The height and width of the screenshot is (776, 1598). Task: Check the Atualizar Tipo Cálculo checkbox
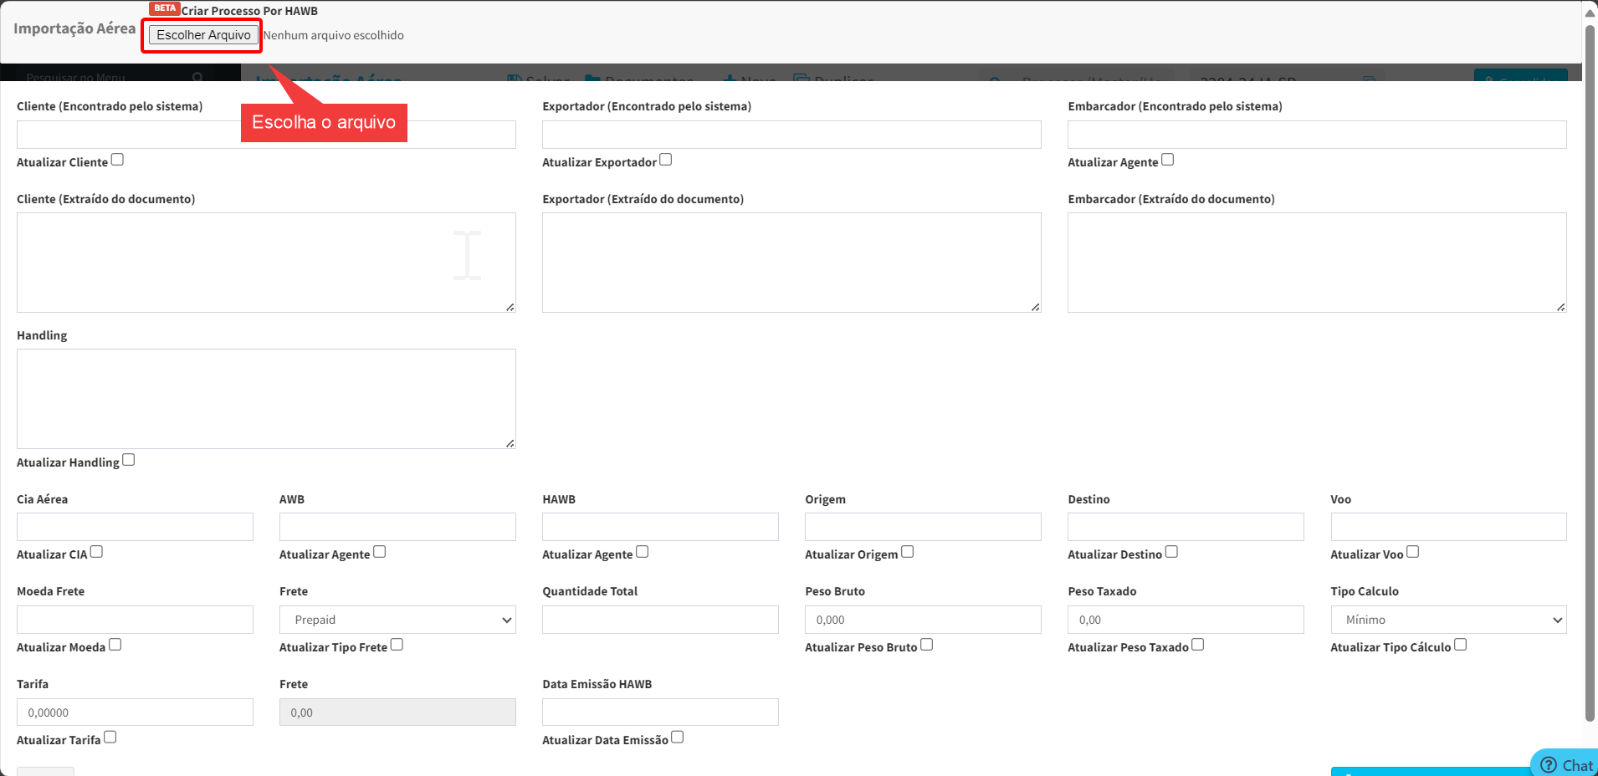1460,645
